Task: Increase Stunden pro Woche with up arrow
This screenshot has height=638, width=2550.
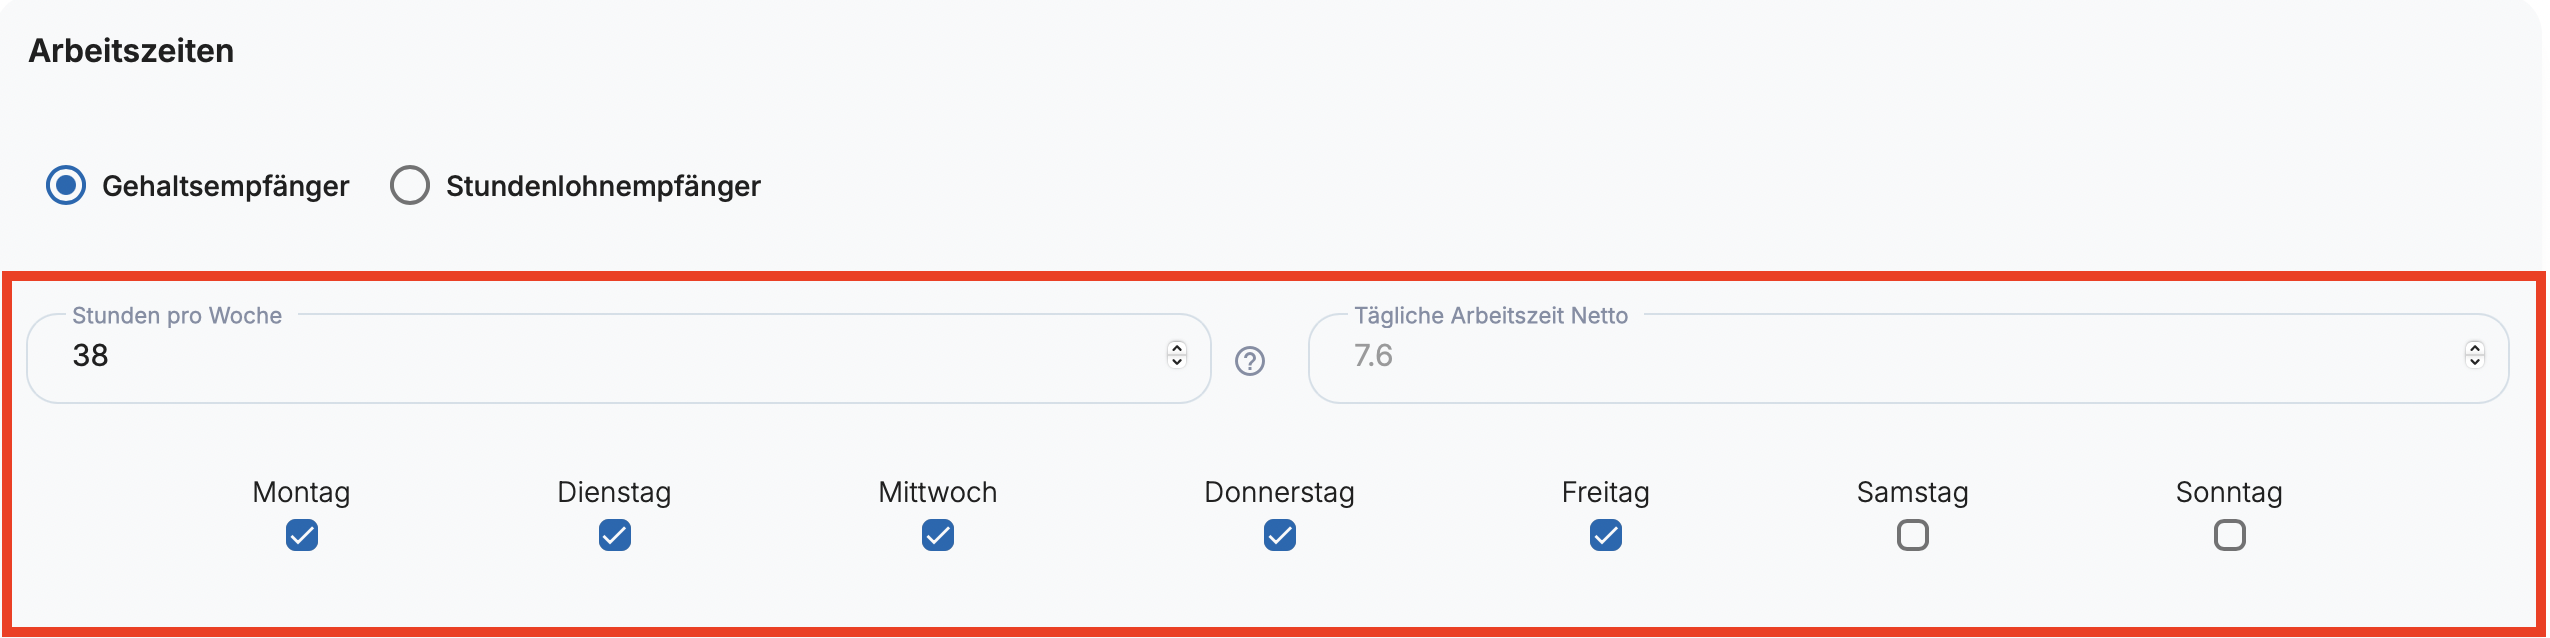Action: coord(1177,348)
